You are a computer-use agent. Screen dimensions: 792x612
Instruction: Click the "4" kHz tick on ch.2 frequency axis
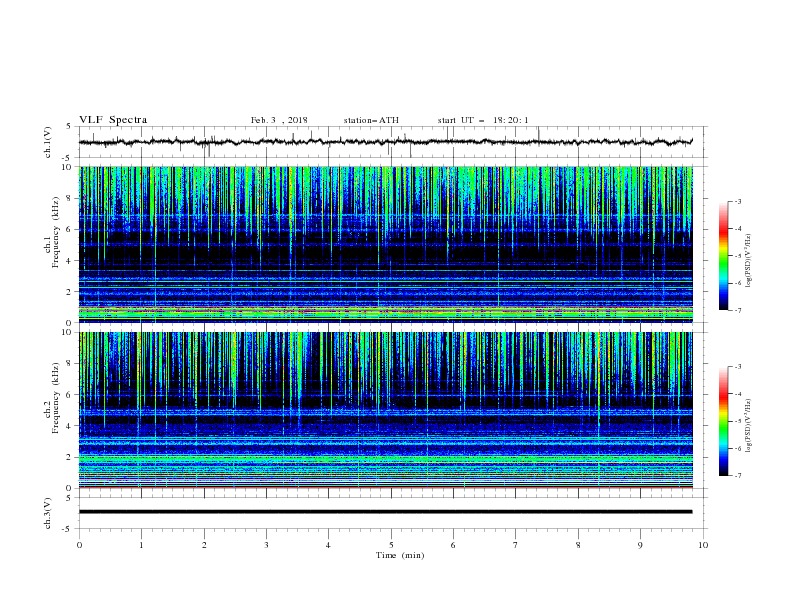(x=70, y=426)
